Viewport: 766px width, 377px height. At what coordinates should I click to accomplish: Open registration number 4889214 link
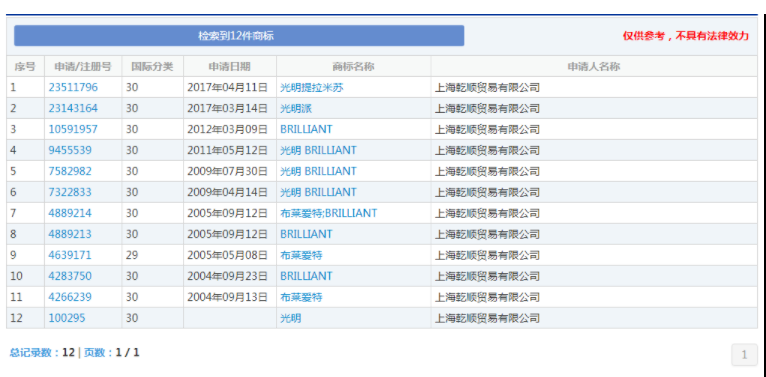click(x=70, y=213)
